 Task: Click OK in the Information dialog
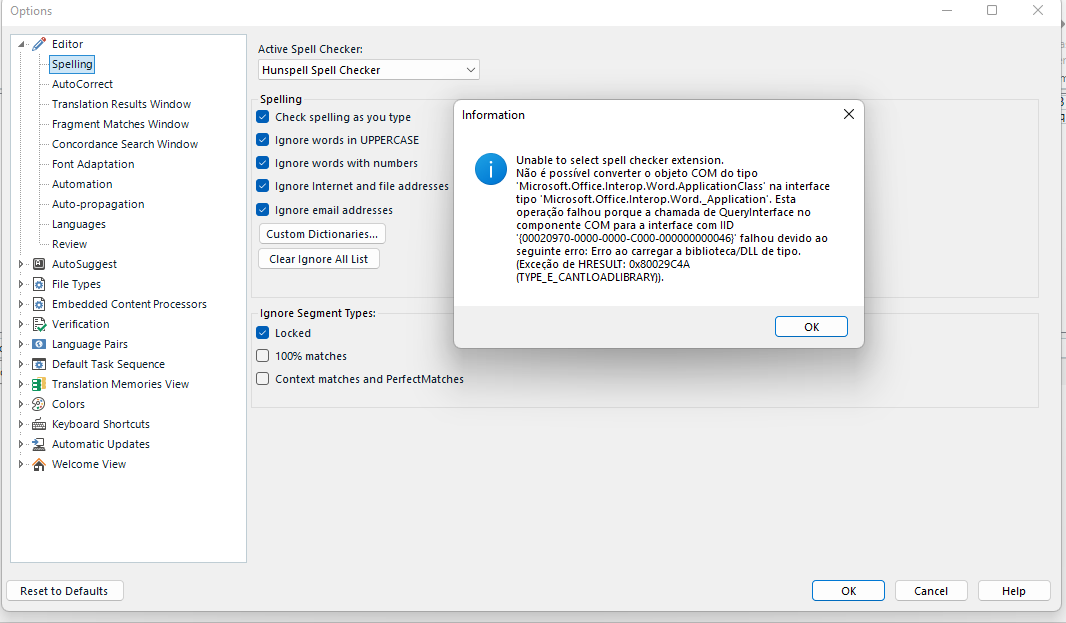(811, 326)
